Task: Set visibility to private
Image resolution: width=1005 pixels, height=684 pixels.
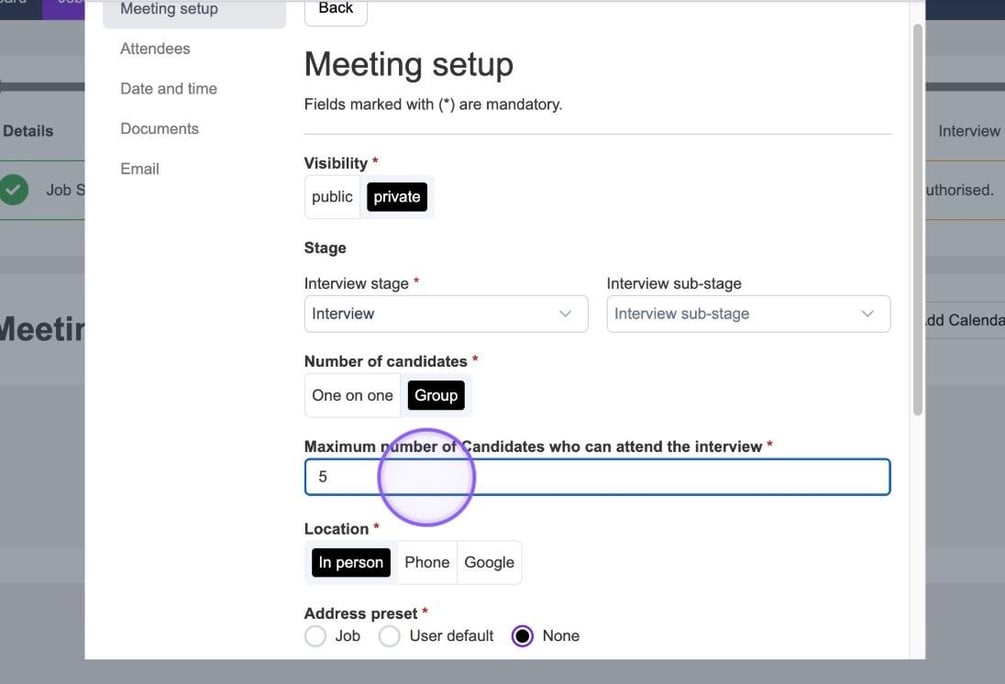Action: [397, 197]
